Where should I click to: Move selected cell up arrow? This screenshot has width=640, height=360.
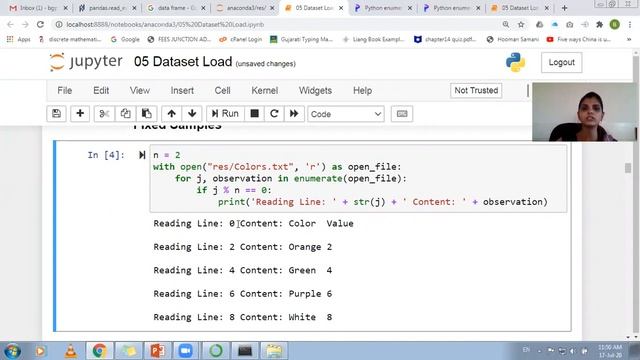(171, 114)
